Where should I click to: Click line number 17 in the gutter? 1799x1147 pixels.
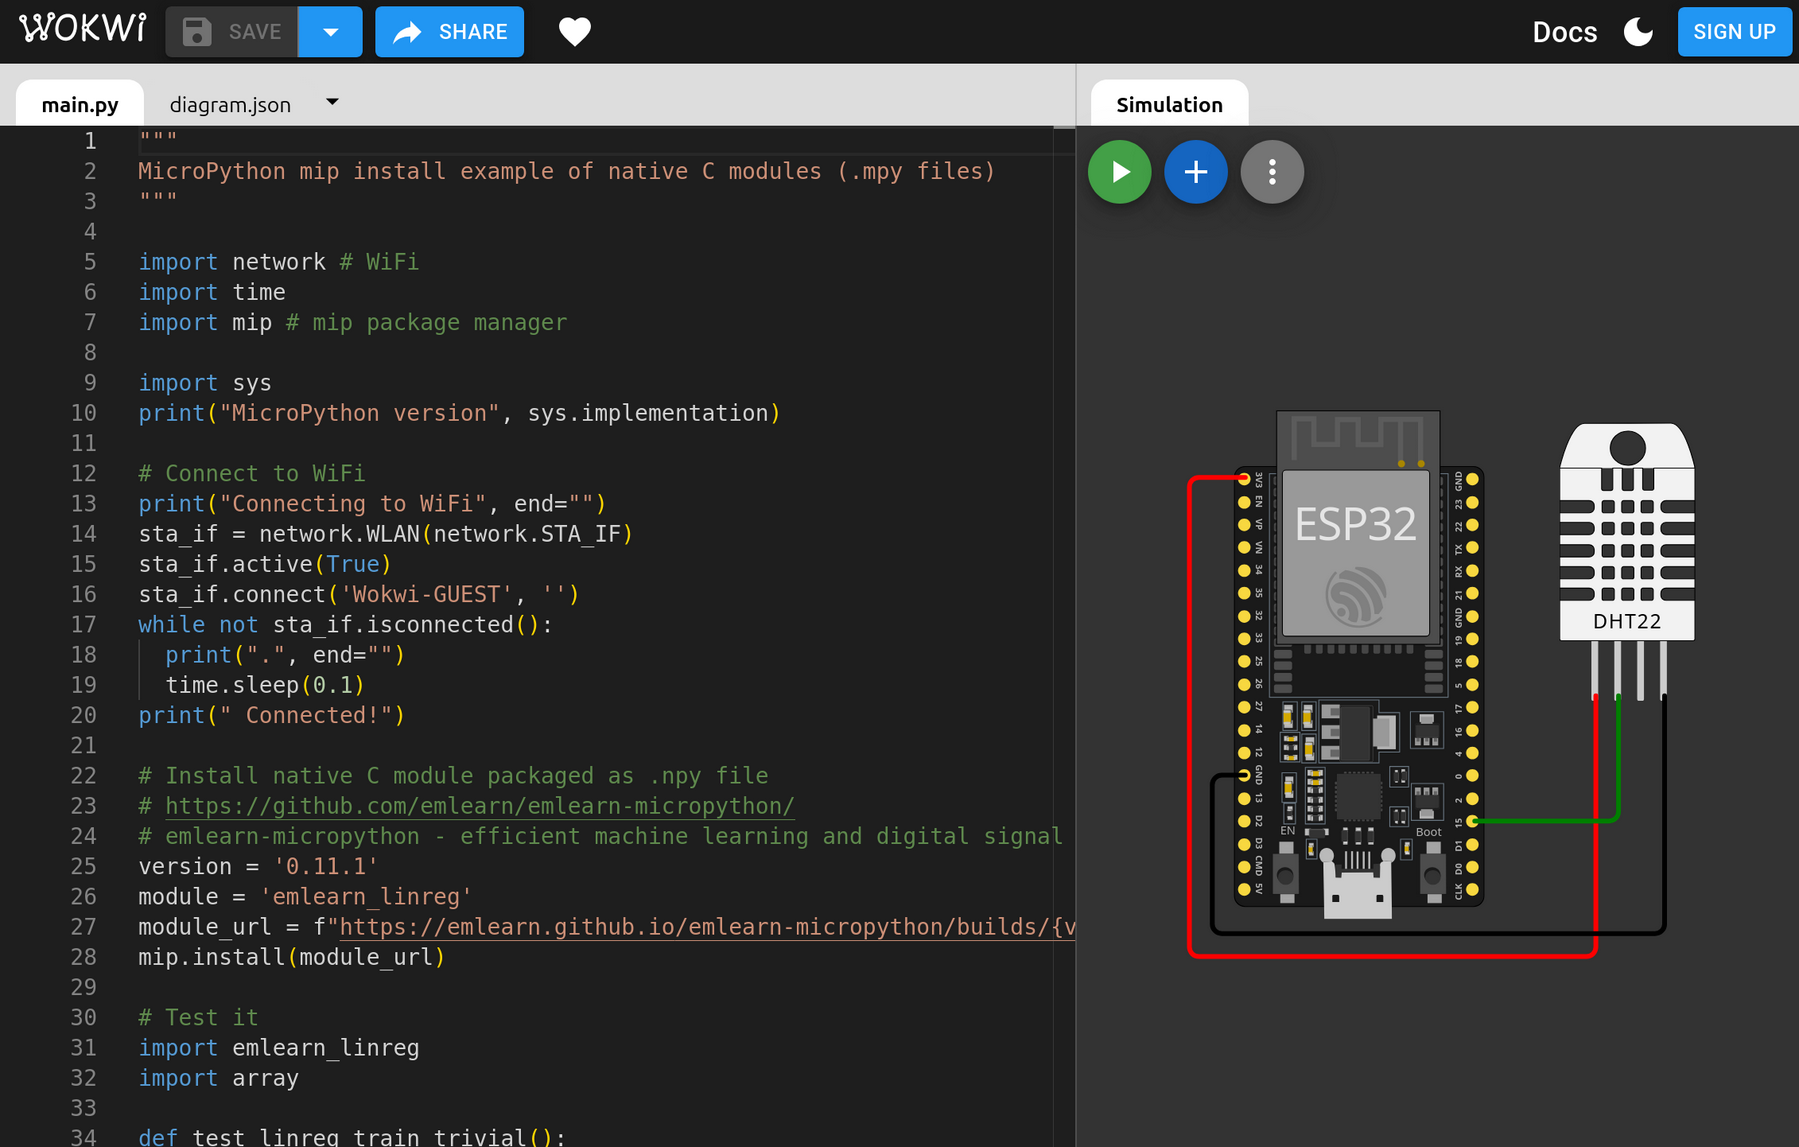pyautogui.click(x=84, y=625)
